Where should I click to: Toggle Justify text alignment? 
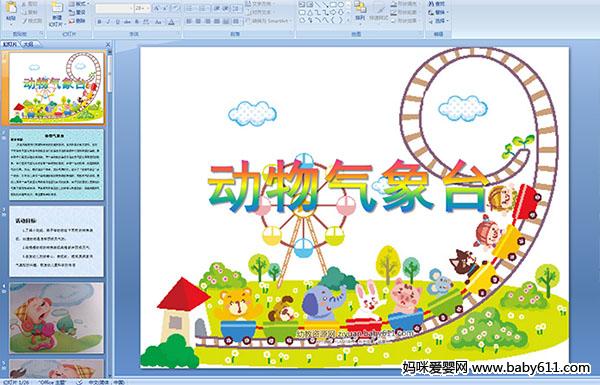217,21
